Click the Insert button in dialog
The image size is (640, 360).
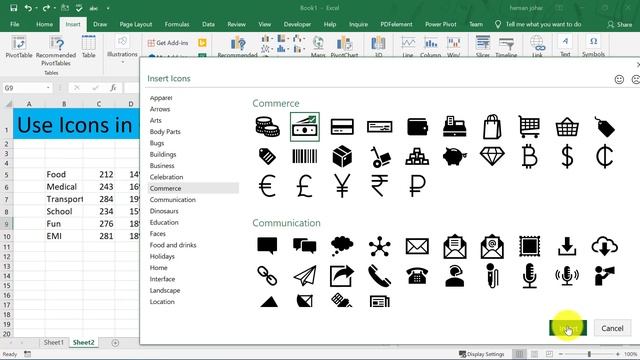568,328
